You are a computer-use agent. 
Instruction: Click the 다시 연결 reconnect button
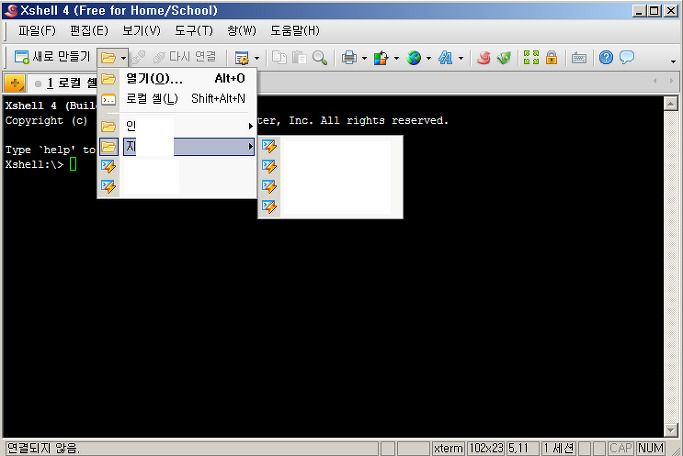(x=185, y=57)
